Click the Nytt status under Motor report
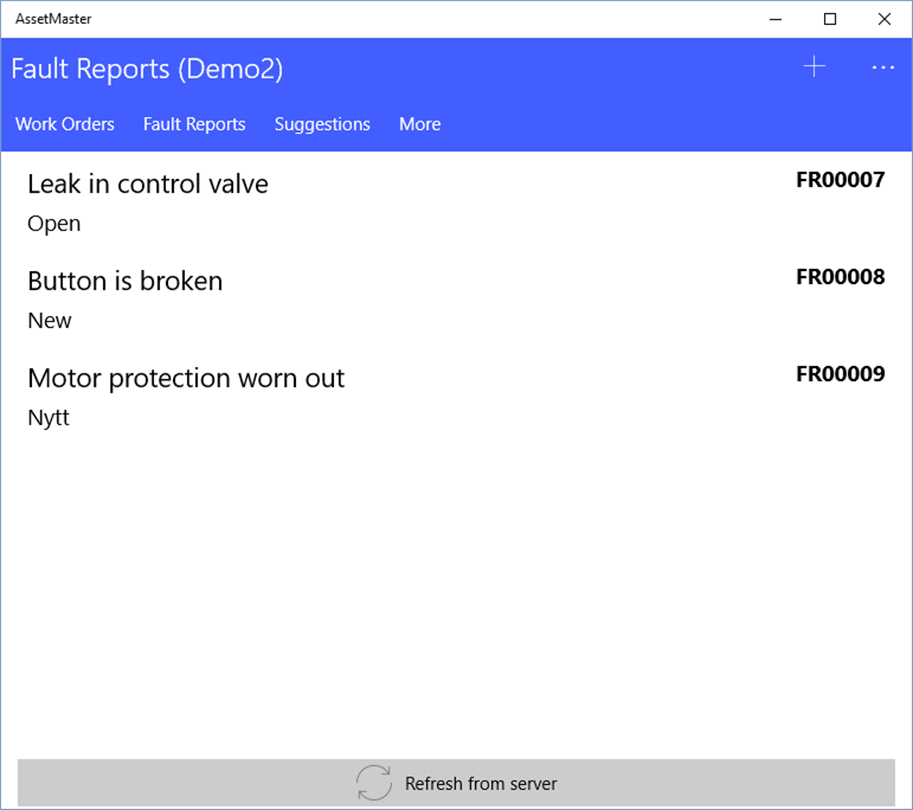 coord(49,418)
